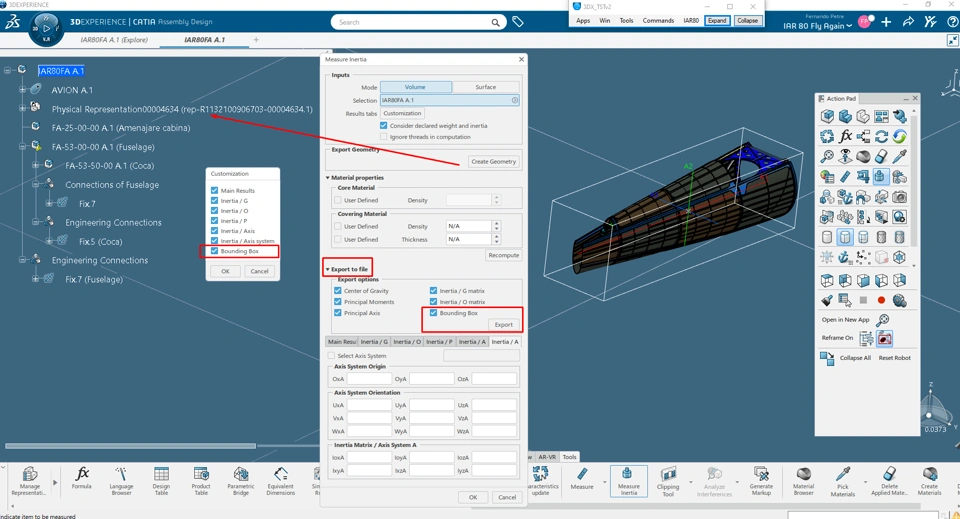Open the Inertia / G tab

pyautogui.click(x=373, y=342)
